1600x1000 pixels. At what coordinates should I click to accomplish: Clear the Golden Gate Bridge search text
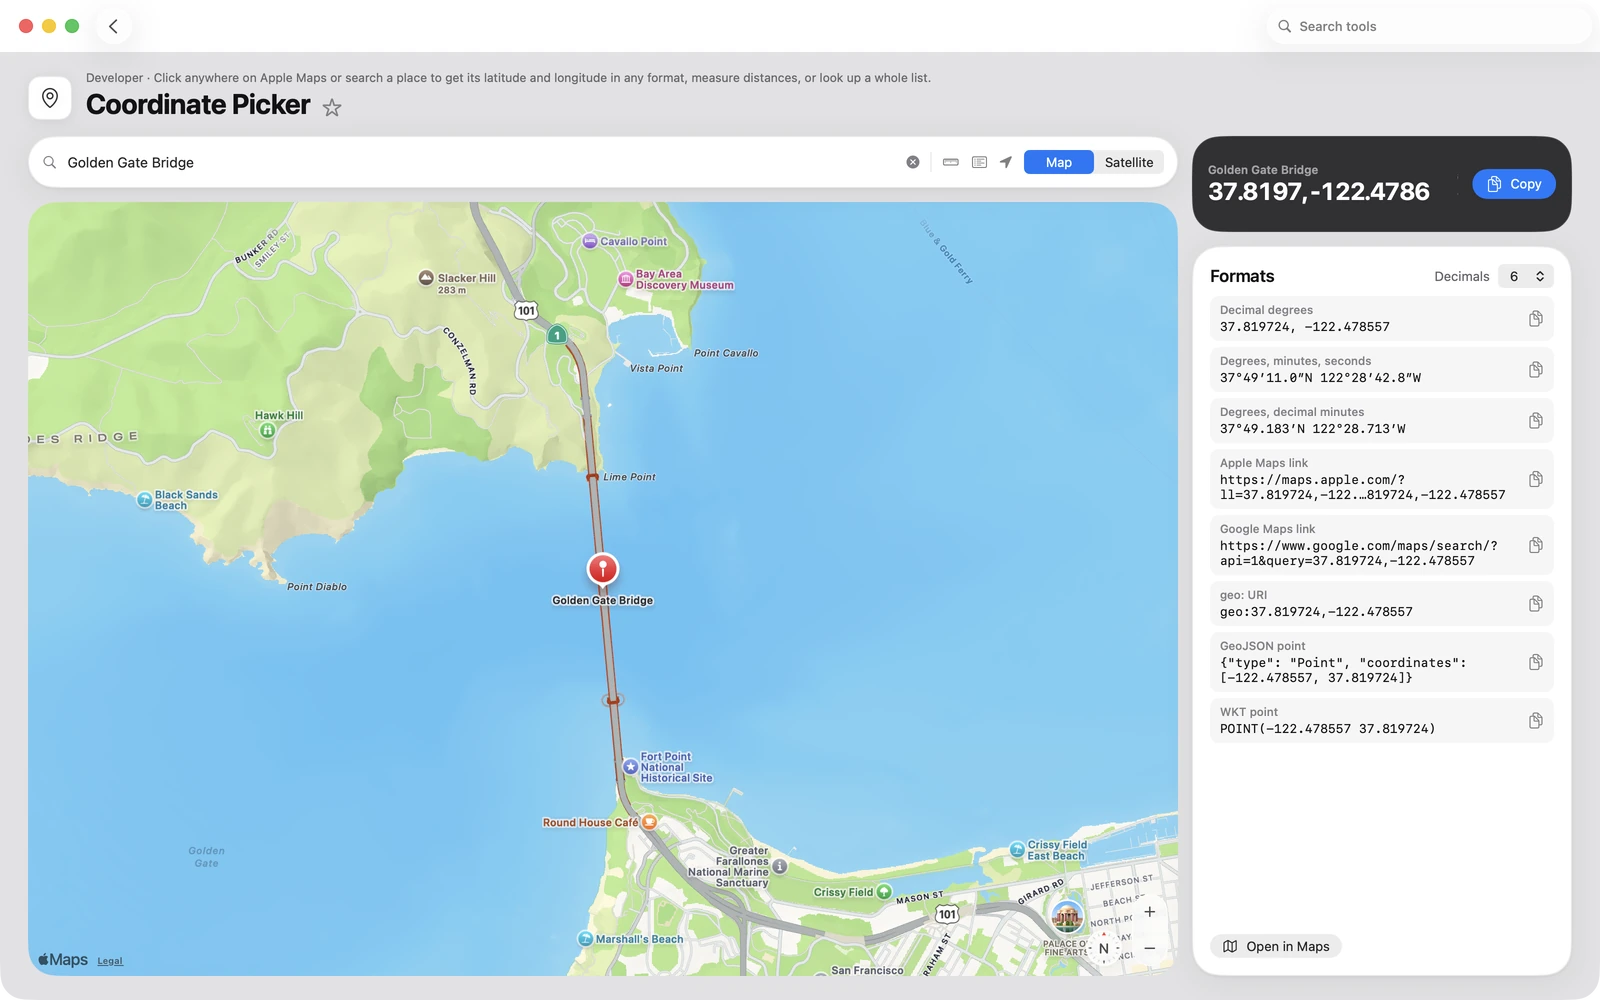[913, 162]
